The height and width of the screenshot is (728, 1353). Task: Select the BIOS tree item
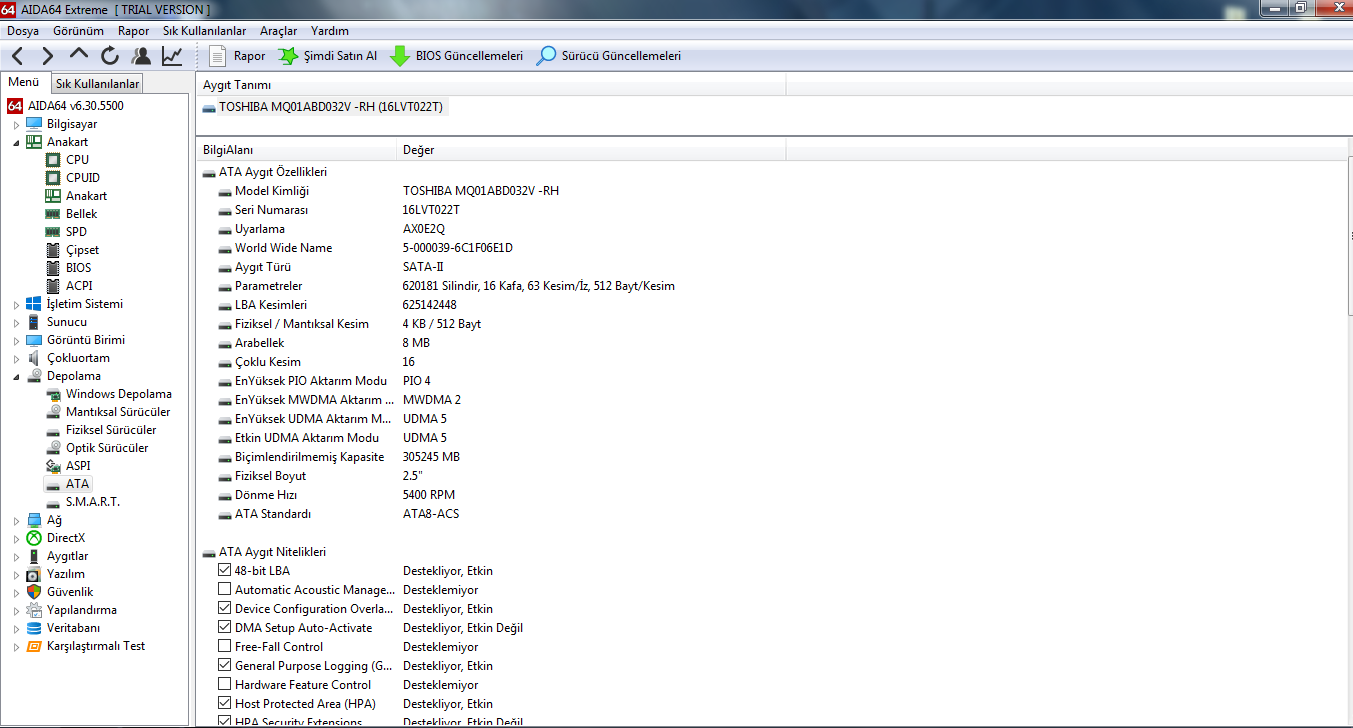pos(78,268)
